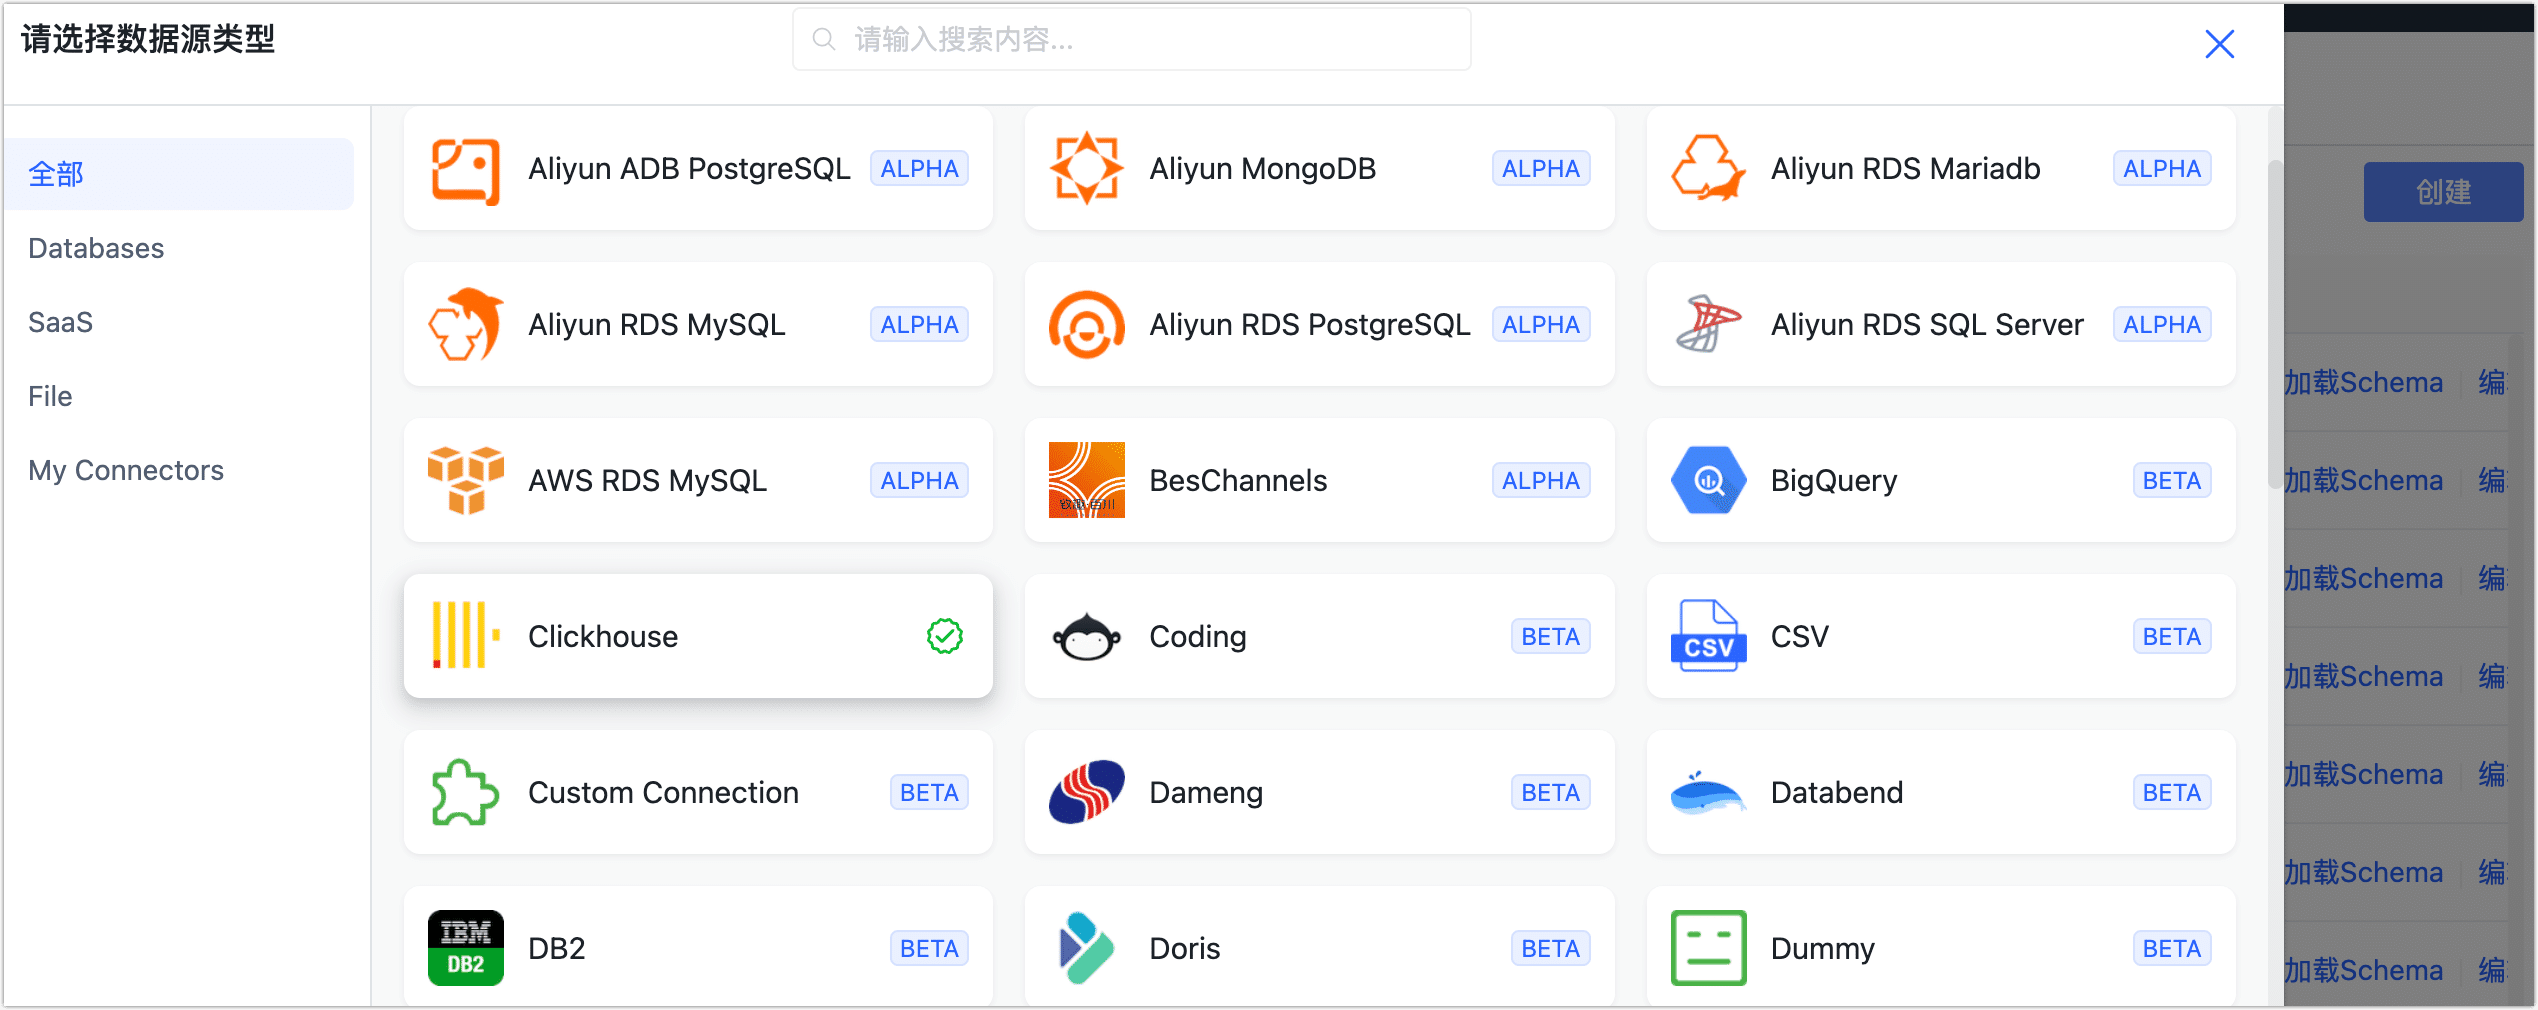Click the AWS RDS MySQL cubes icon
This screenshot has width=2538, height=1010.
[465, 481]
